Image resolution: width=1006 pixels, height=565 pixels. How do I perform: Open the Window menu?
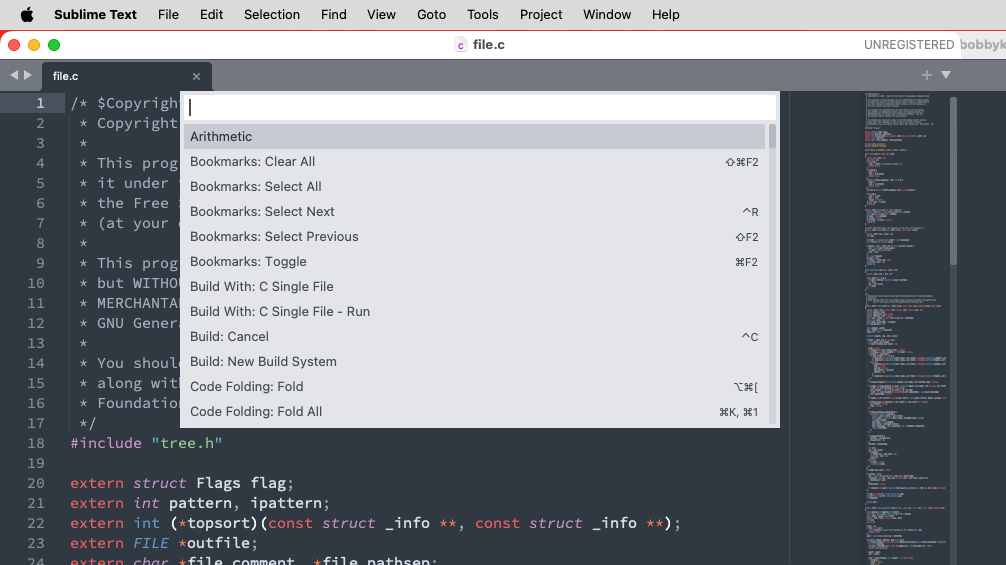point(607,14)
